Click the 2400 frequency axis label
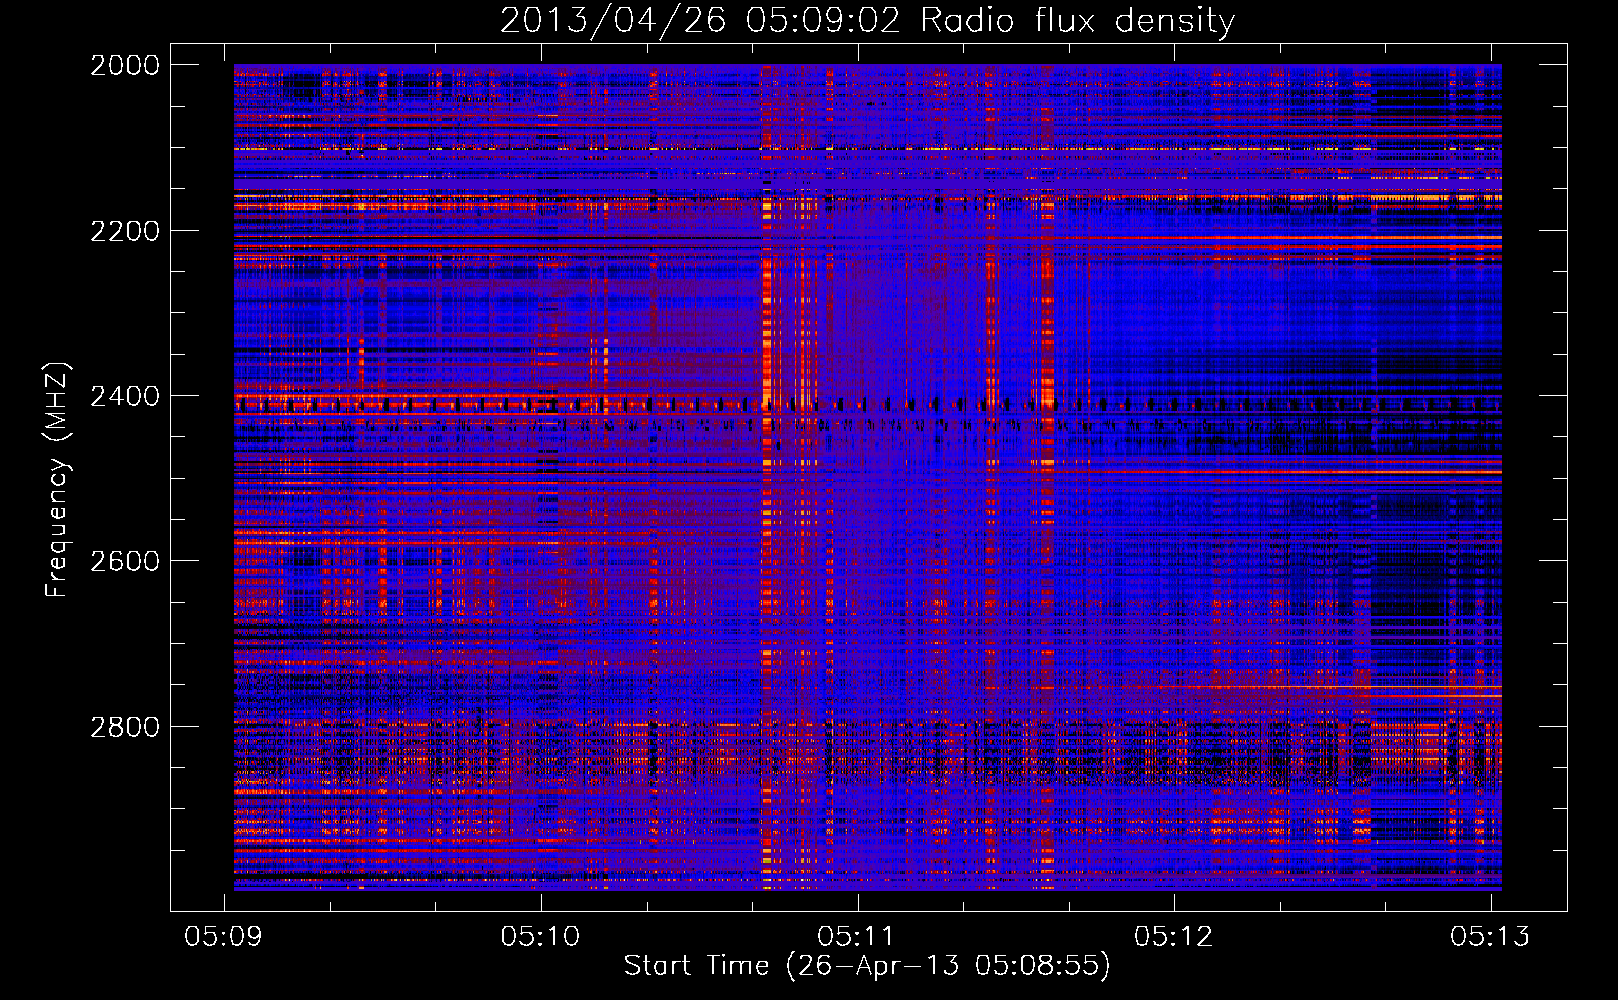 pos(125,396)
